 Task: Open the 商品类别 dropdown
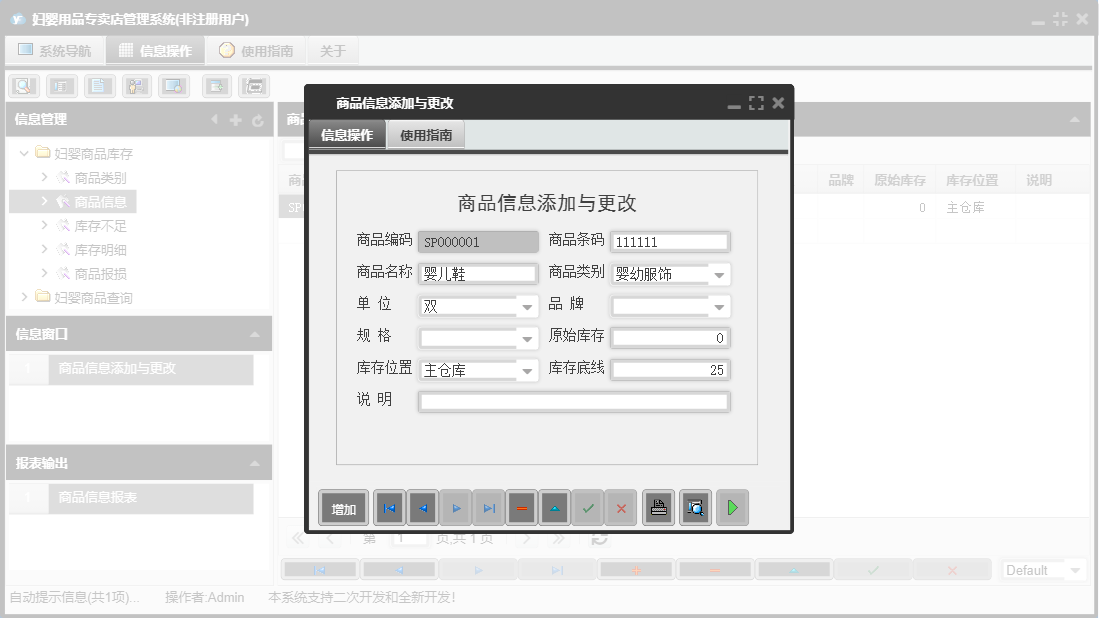tap(719, 275)
